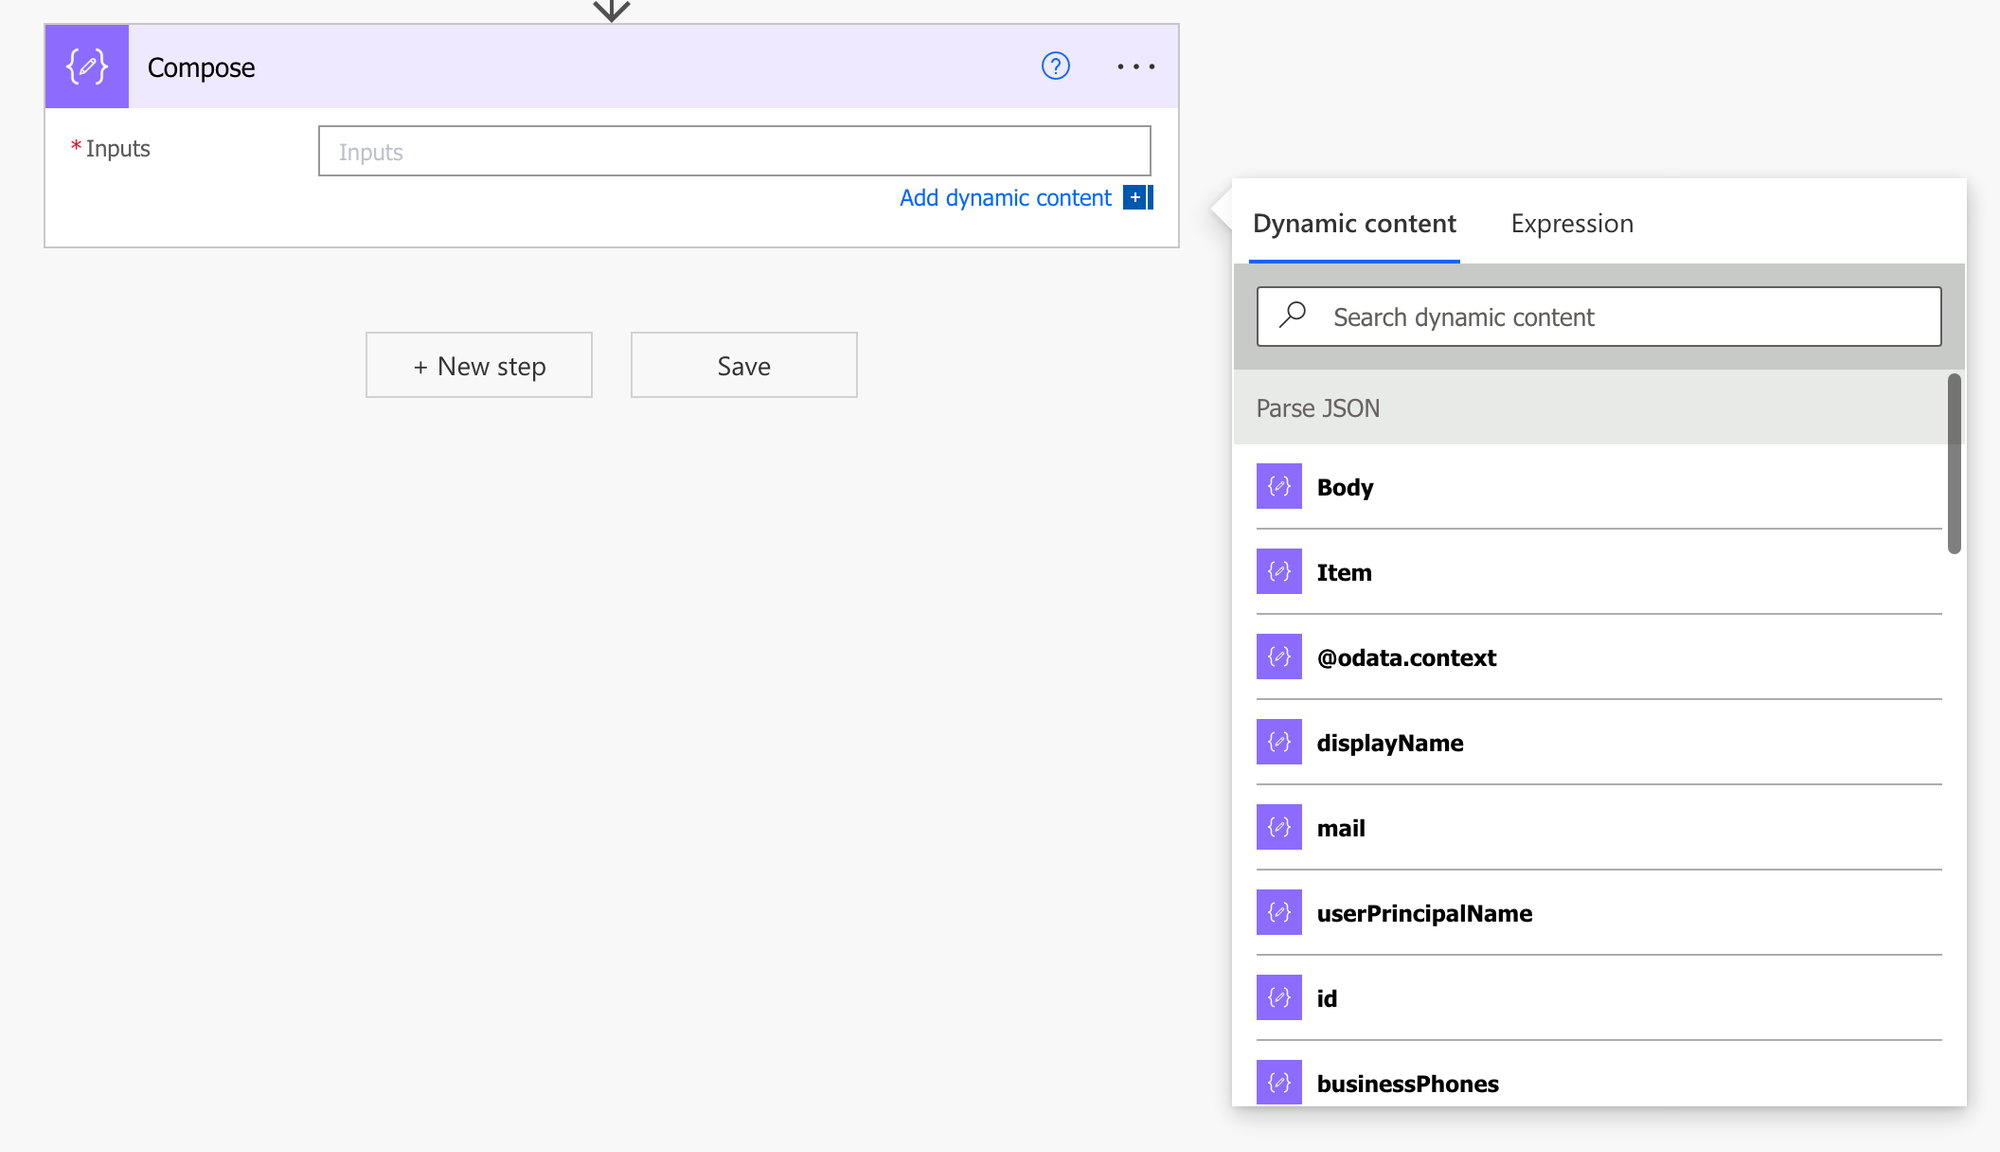Viewport: 2000px width, 1152px height.
Task: Click the Add dynamic content link
Action: [1005, 198]
